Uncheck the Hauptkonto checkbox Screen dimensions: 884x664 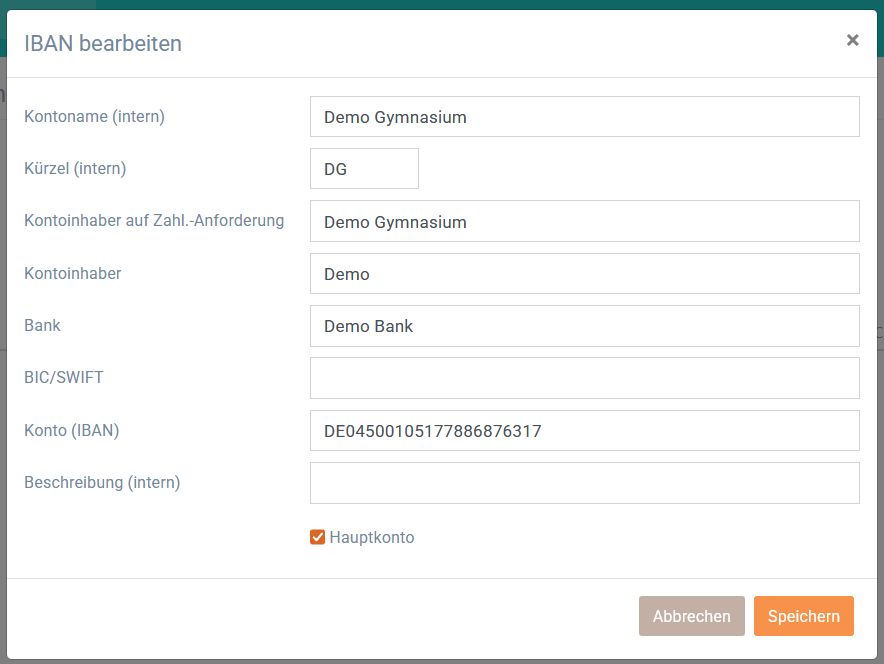coord(317,537)
